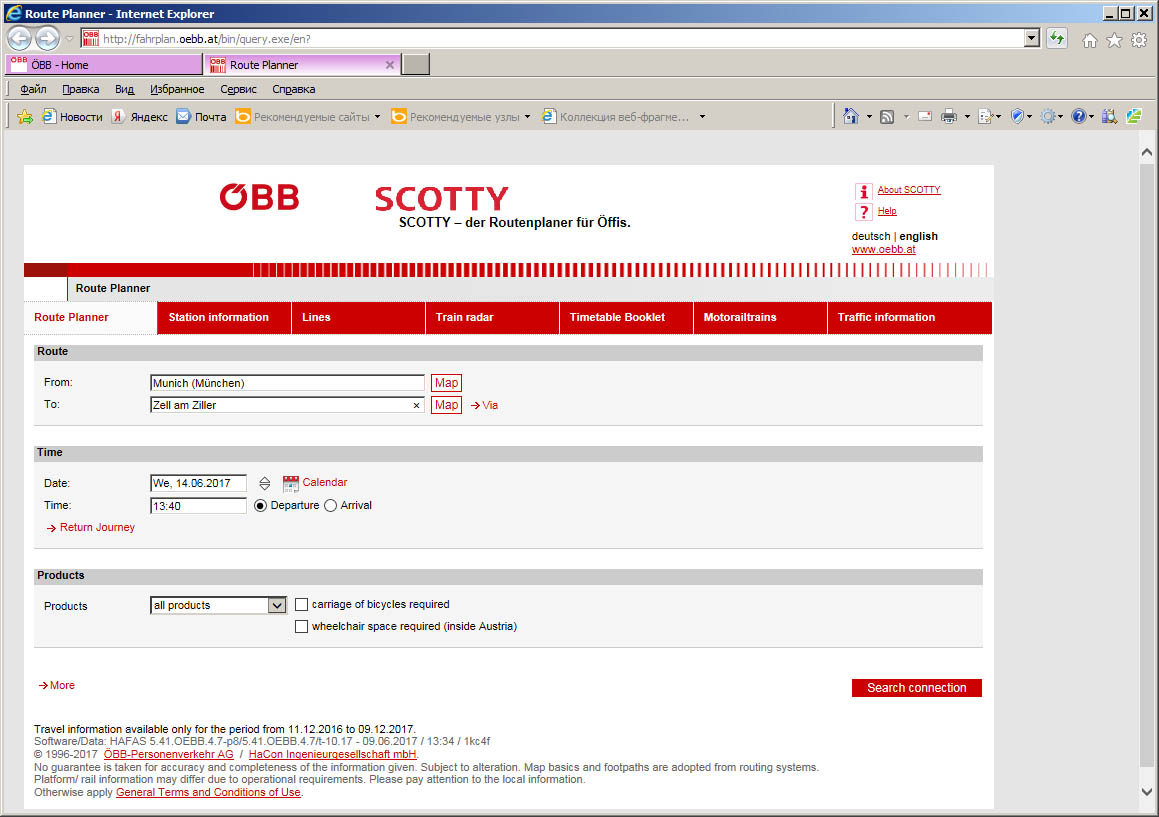Switch language to deutsch
Image resolution: width=1159 pixels, height=817 pixels.
[x=871, y=237]
